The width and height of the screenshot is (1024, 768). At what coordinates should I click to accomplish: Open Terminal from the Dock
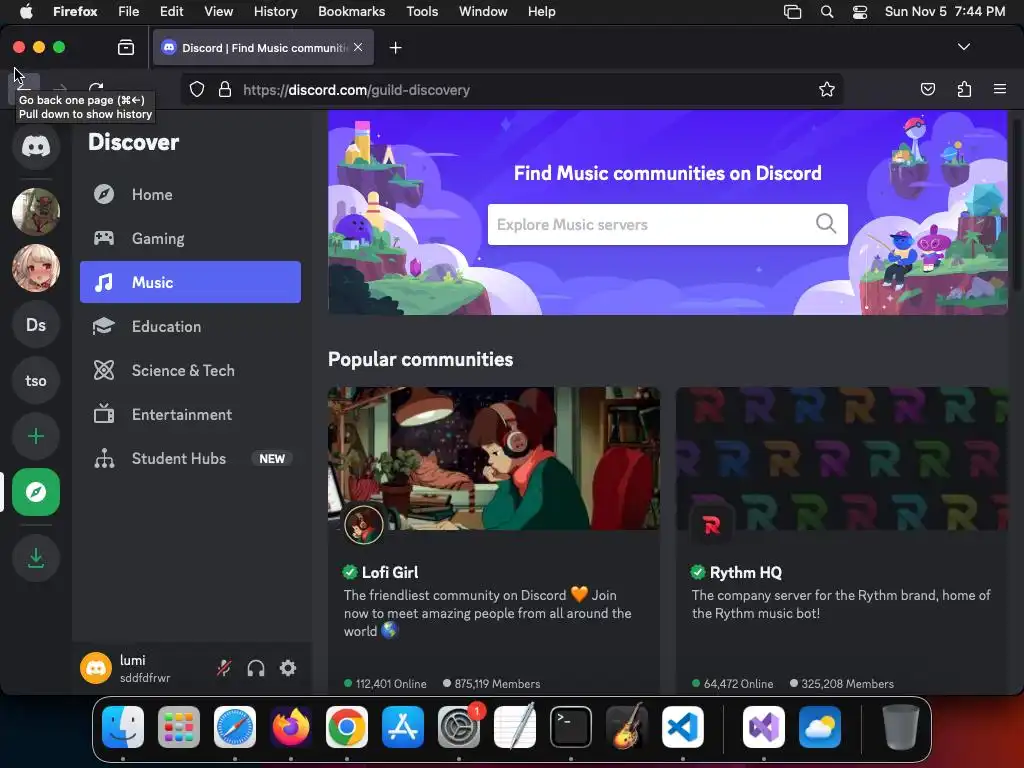point(571,727)
